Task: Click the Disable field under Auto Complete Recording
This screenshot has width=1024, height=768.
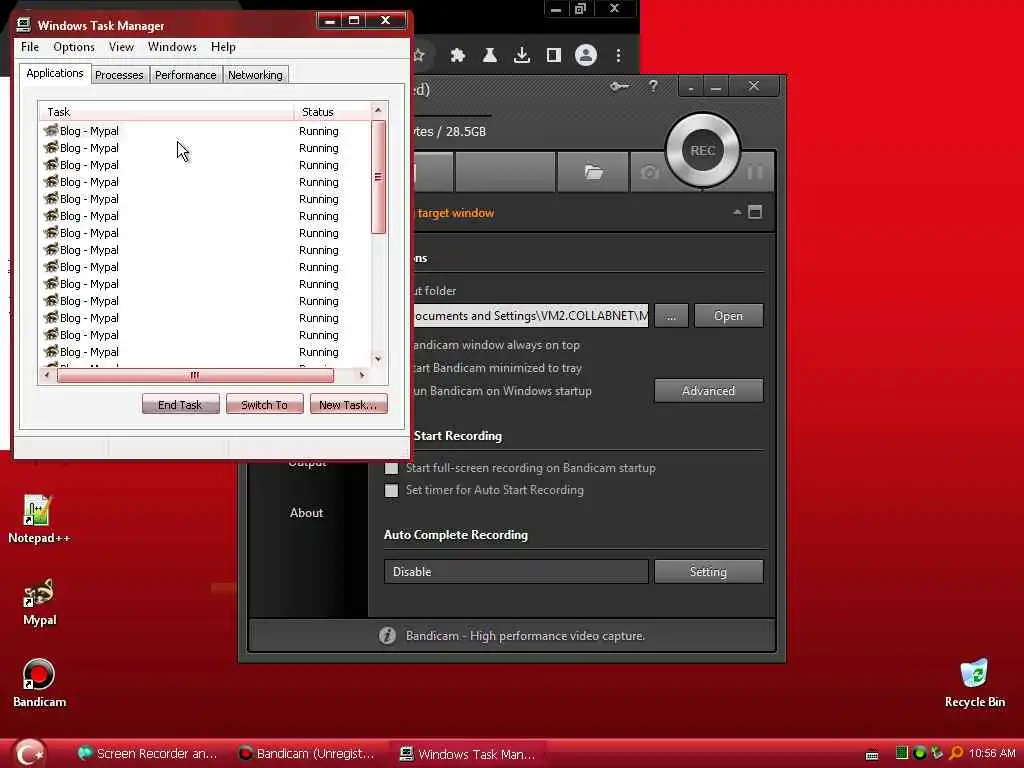Action: 516,571
